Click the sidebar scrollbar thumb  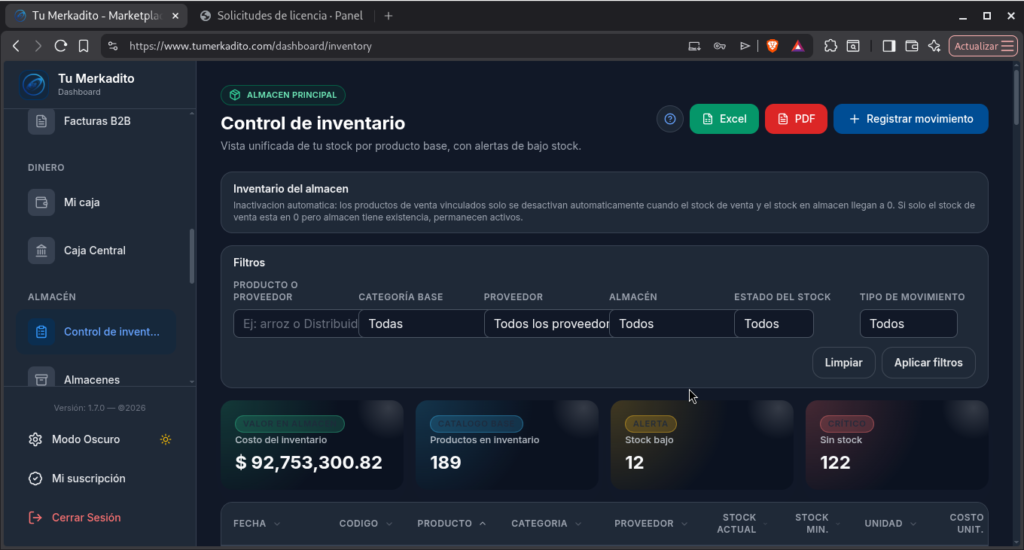click(x=191, y=255)
